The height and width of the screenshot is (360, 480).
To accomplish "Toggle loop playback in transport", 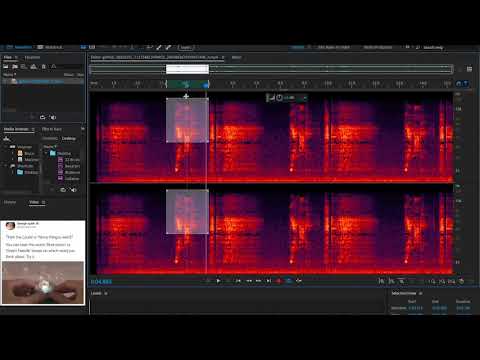I will click(289, 281).
